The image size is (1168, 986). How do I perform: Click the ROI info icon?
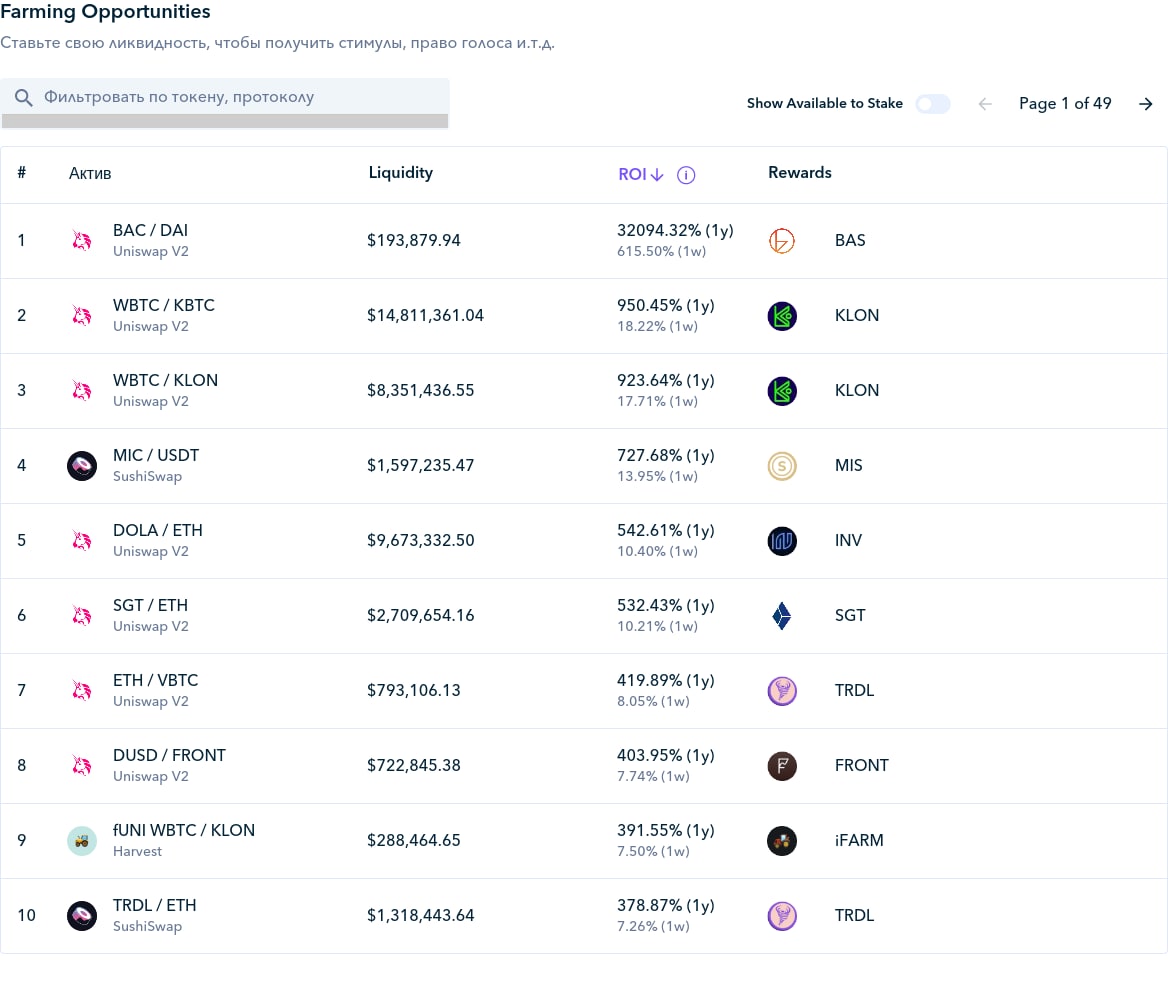pyautogui.click(x=685, y=175)
